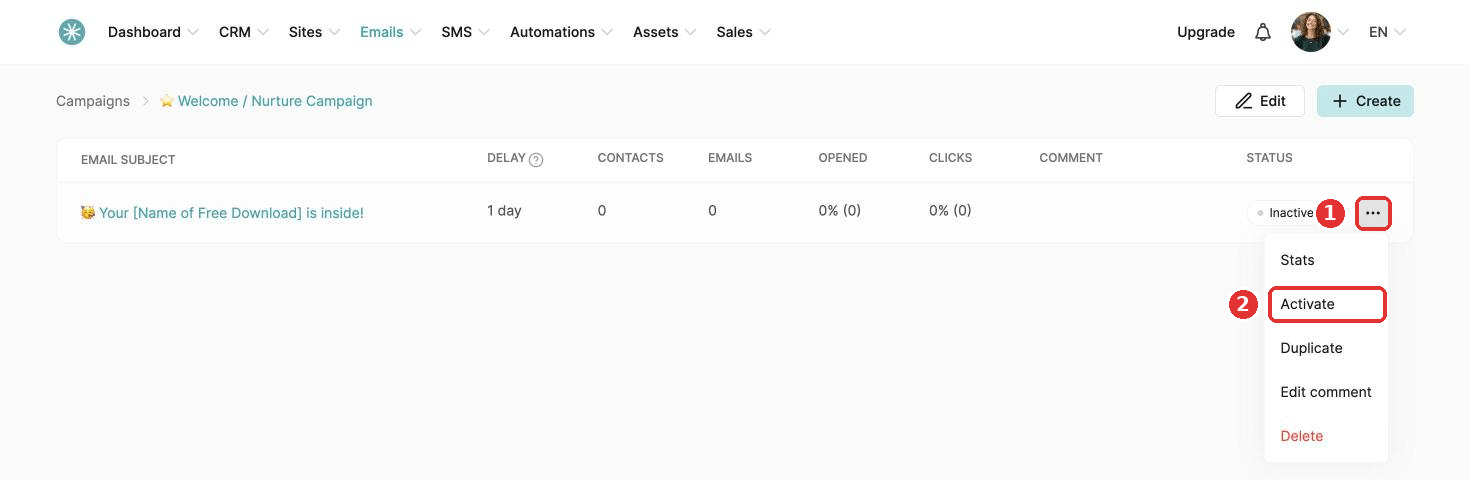
Task: Click the snowflake app logo
Action: 72,32
